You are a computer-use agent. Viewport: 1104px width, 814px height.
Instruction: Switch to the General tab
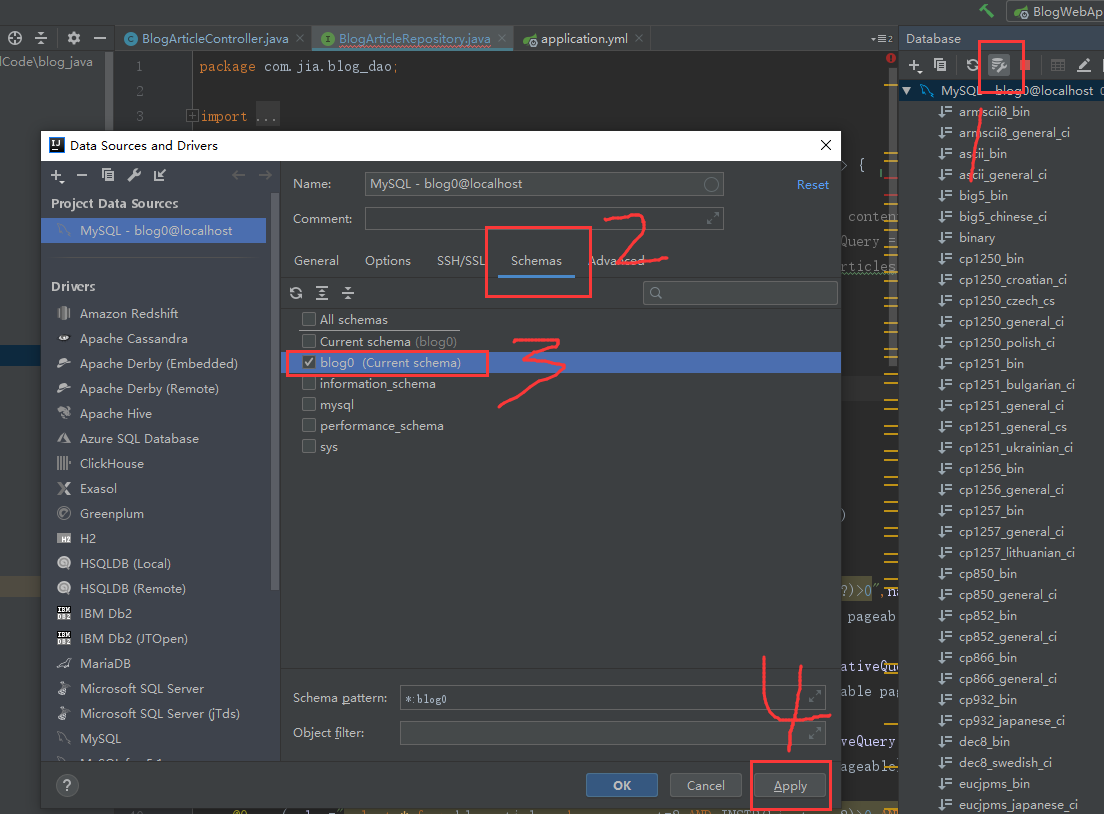pyautogui.click(x=316, y=261)
